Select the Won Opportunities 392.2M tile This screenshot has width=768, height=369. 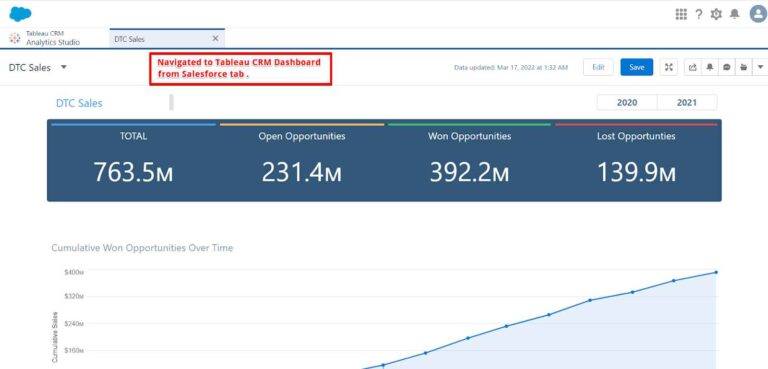coord(469,160)
